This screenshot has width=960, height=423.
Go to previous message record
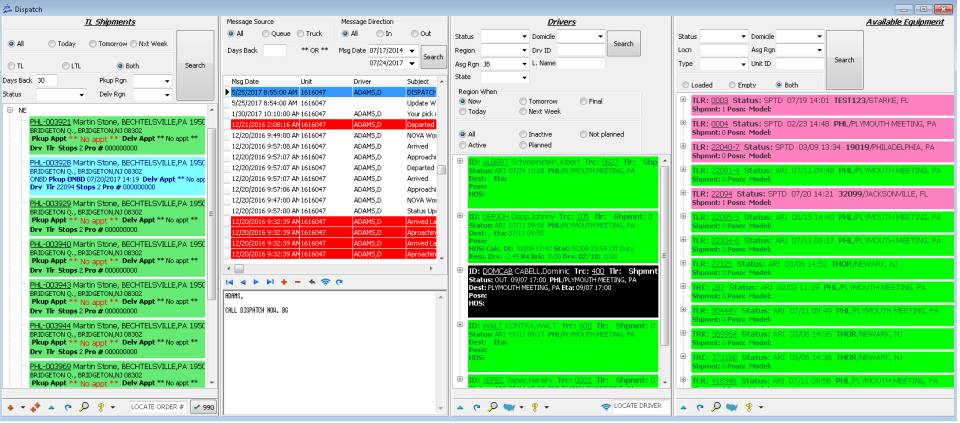pos(243,282)
